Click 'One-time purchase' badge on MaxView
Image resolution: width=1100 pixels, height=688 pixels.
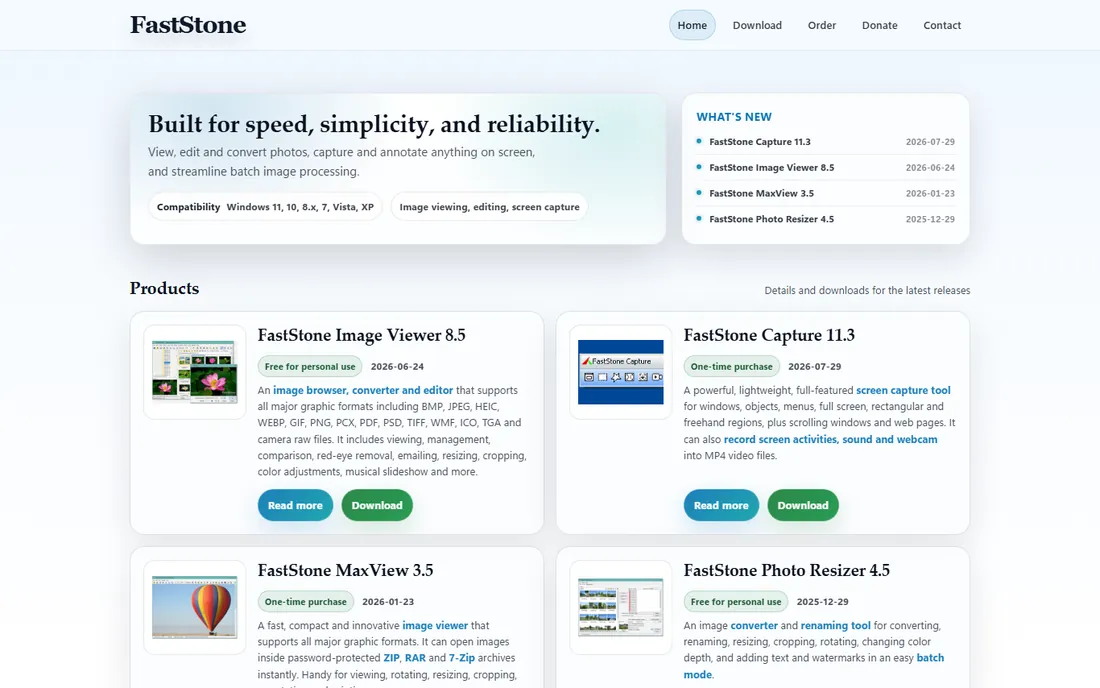tap(306, 602)
